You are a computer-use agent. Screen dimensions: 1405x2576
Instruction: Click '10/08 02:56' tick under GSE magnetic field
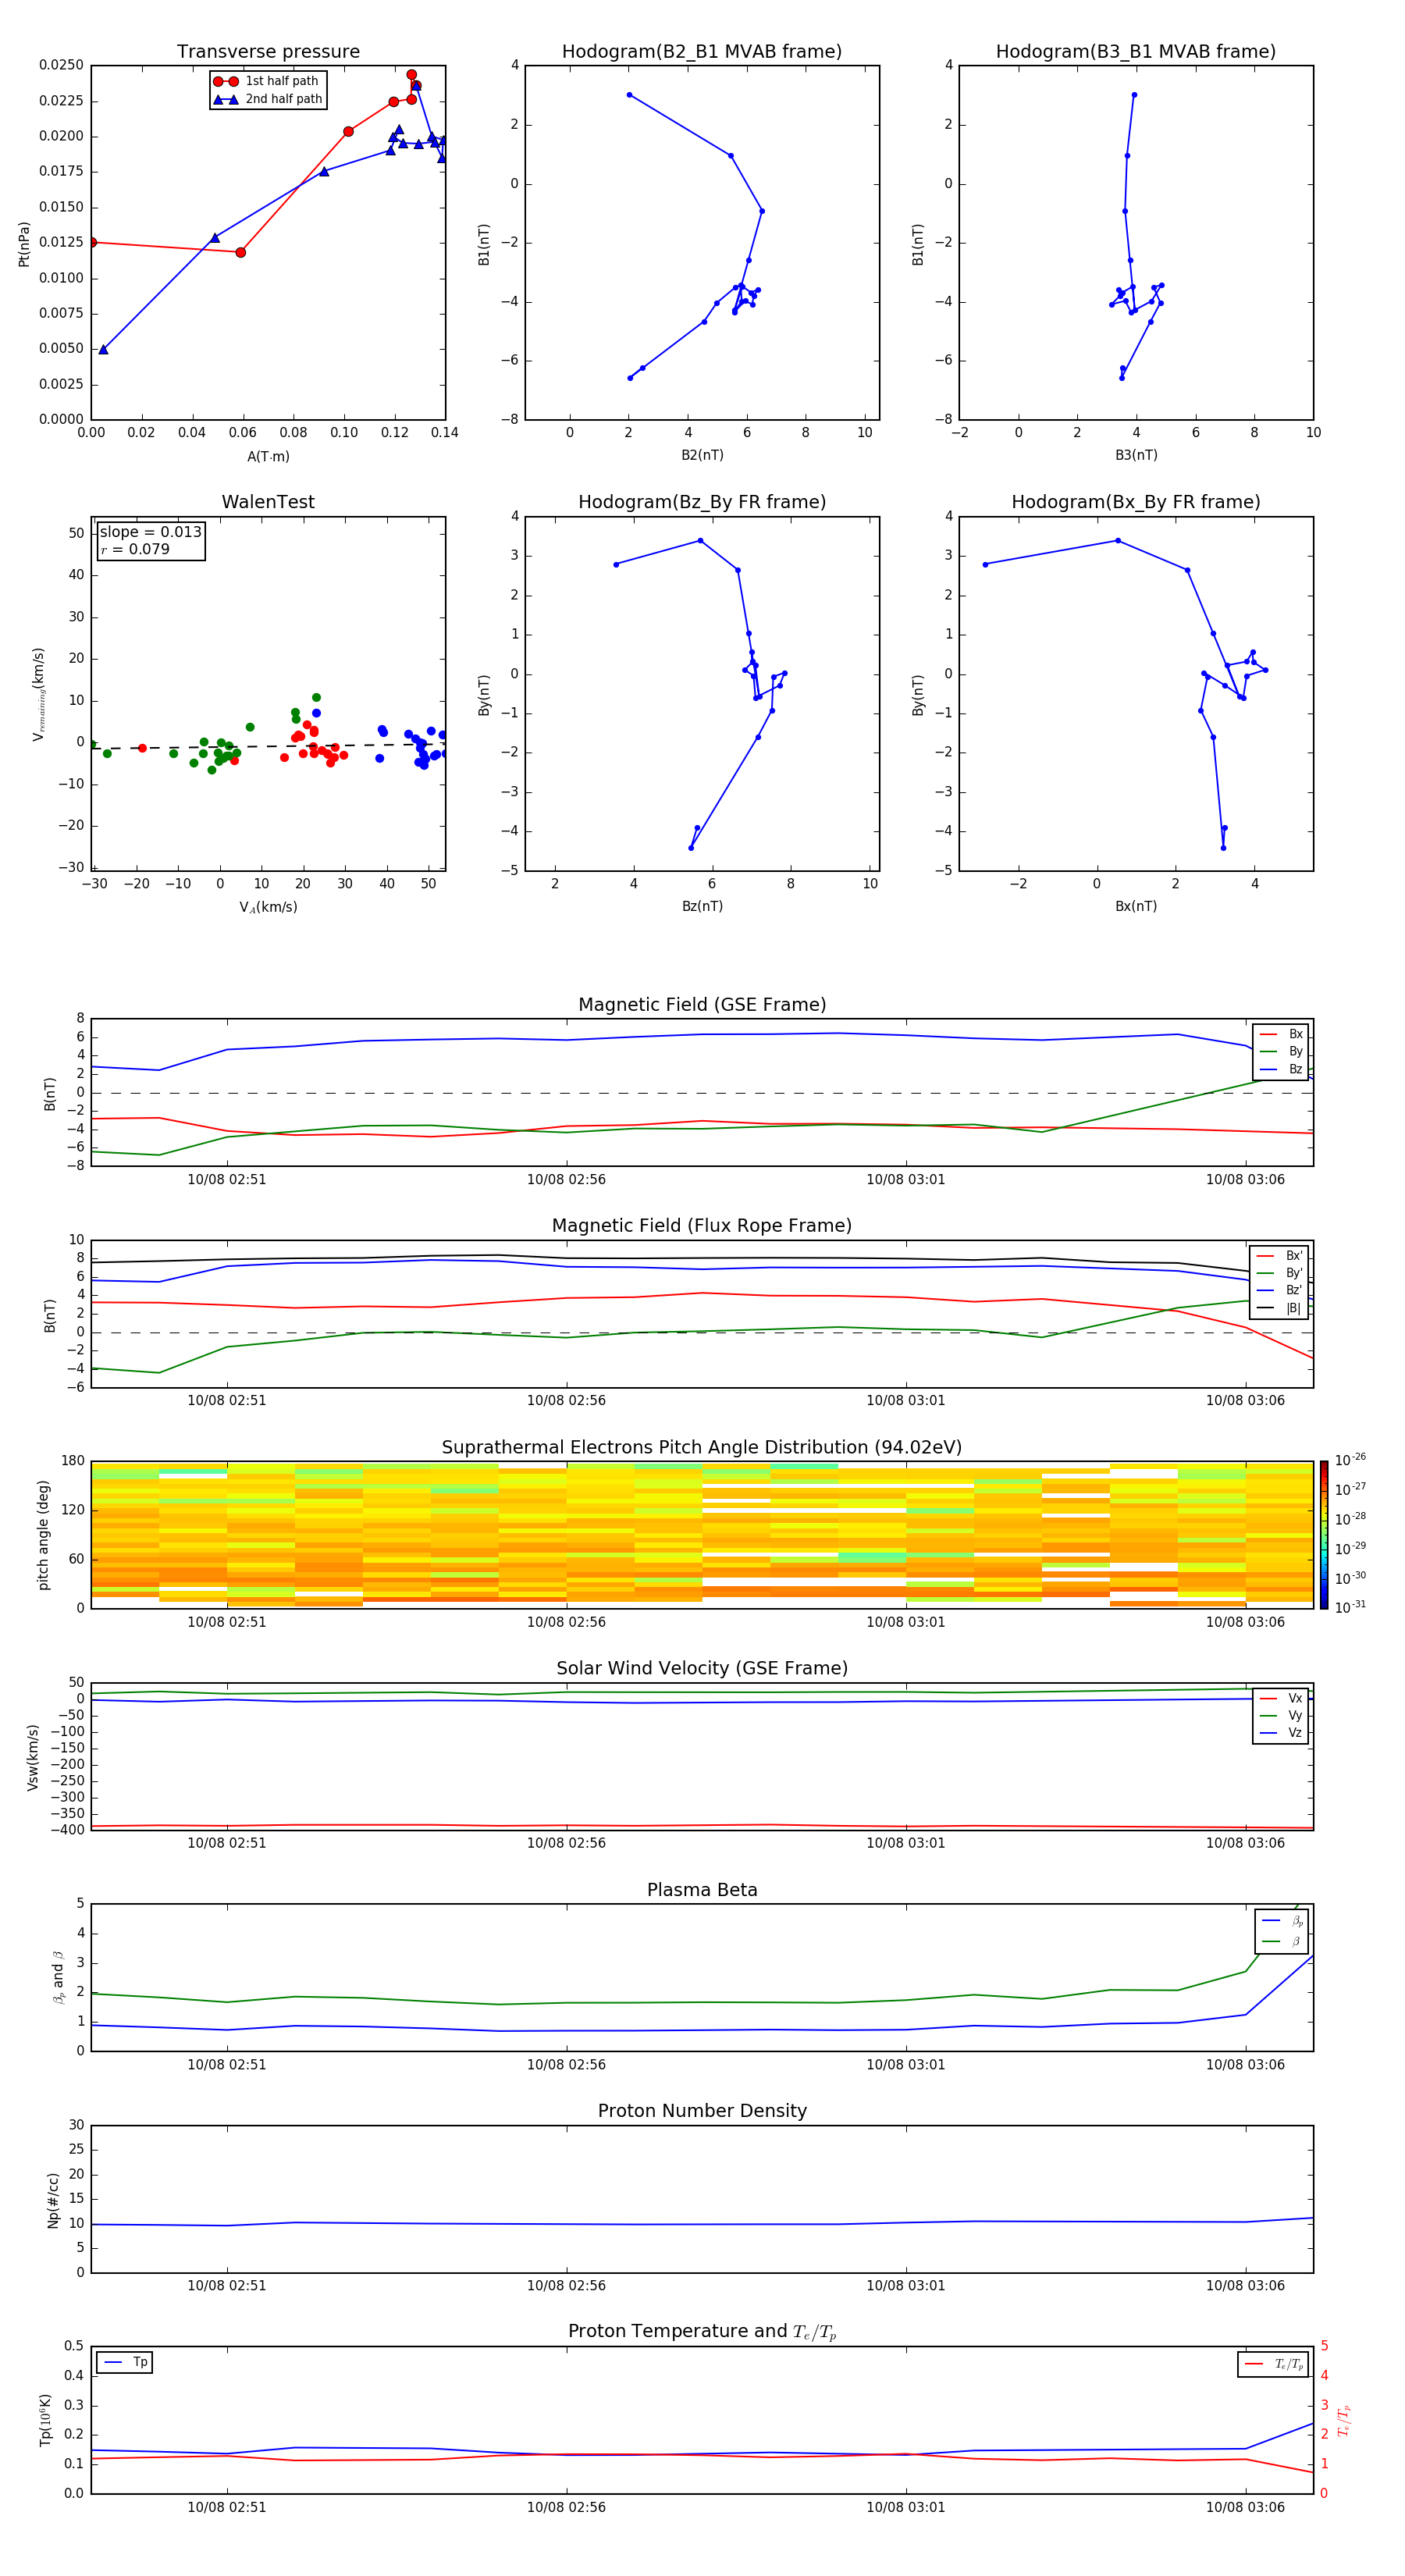tap(566, 1180)
